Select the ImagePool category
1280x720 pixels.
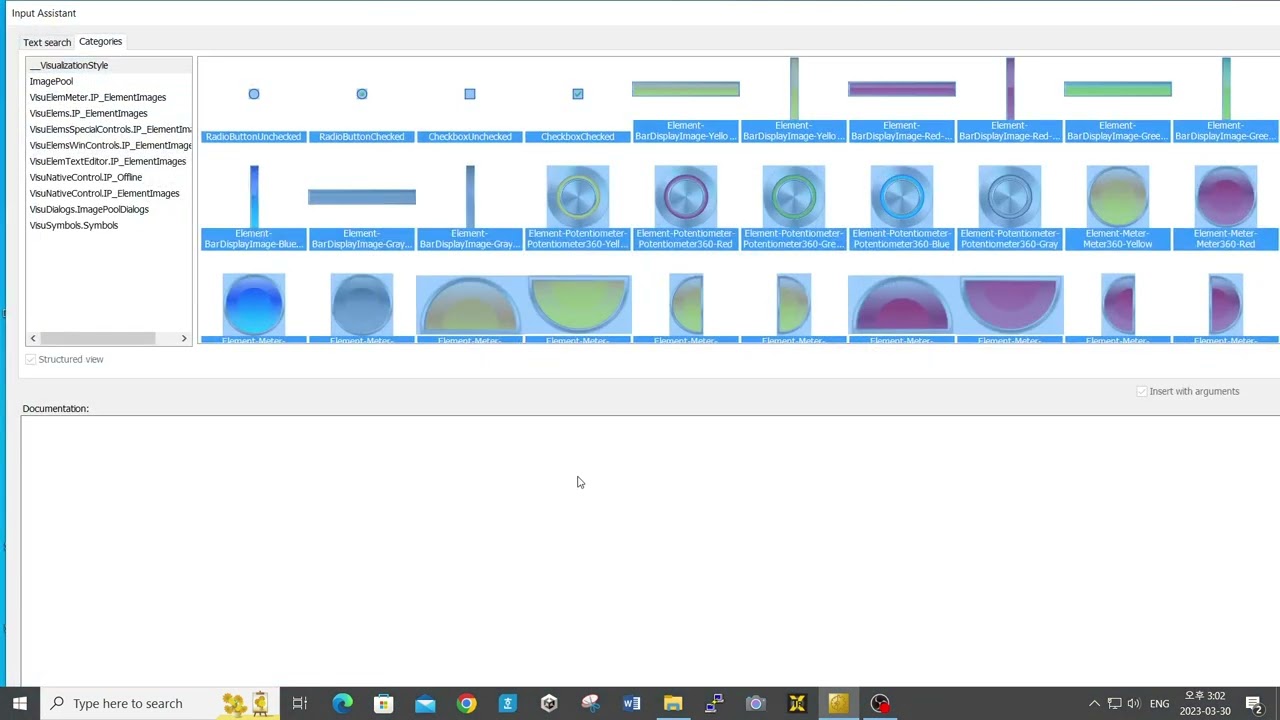tap(51, 81)
